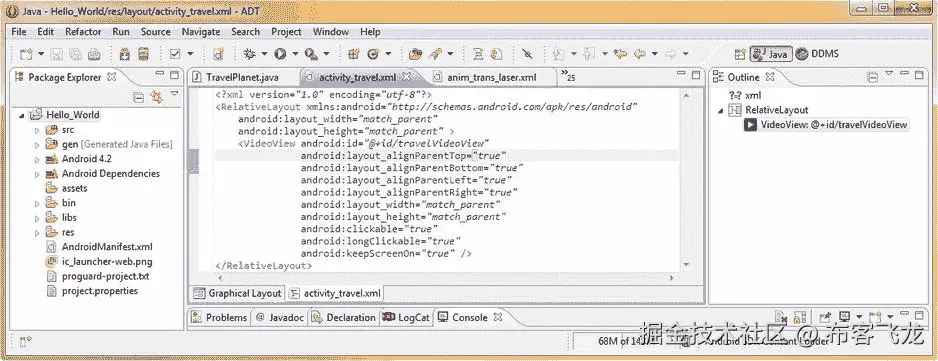The image size is (938, 361).
Task: Click the Open Type folder icon
Action: [x=415, y=54]
